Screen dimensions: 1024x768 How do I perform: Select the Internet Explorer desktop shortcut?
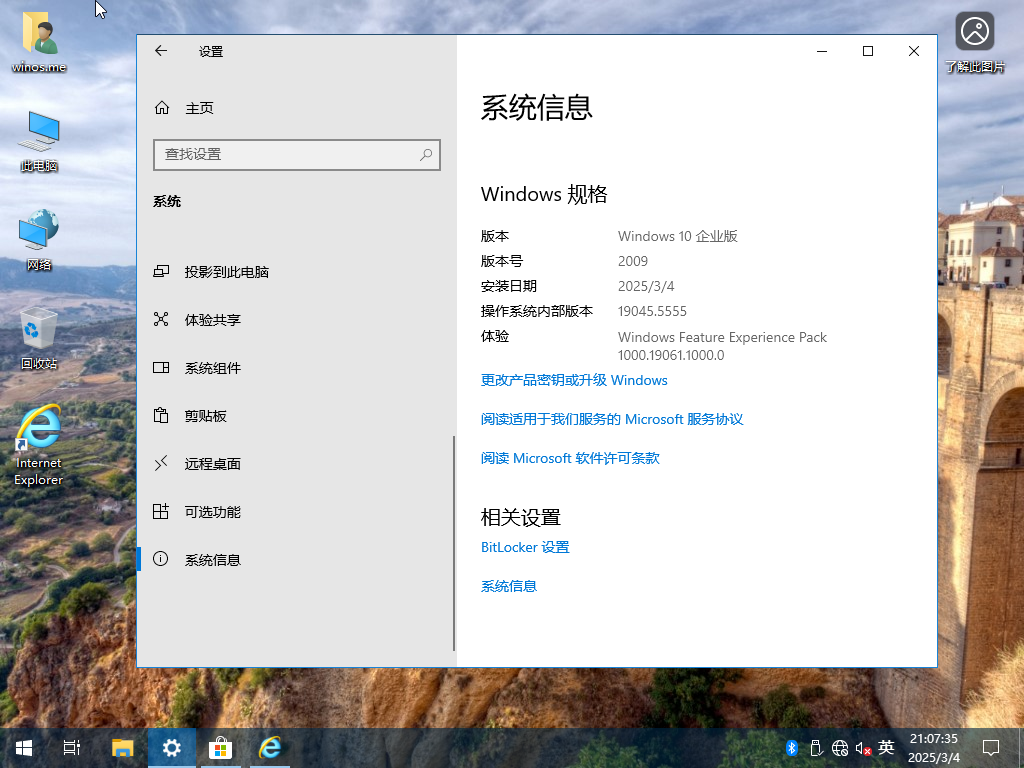click(39, 445)
